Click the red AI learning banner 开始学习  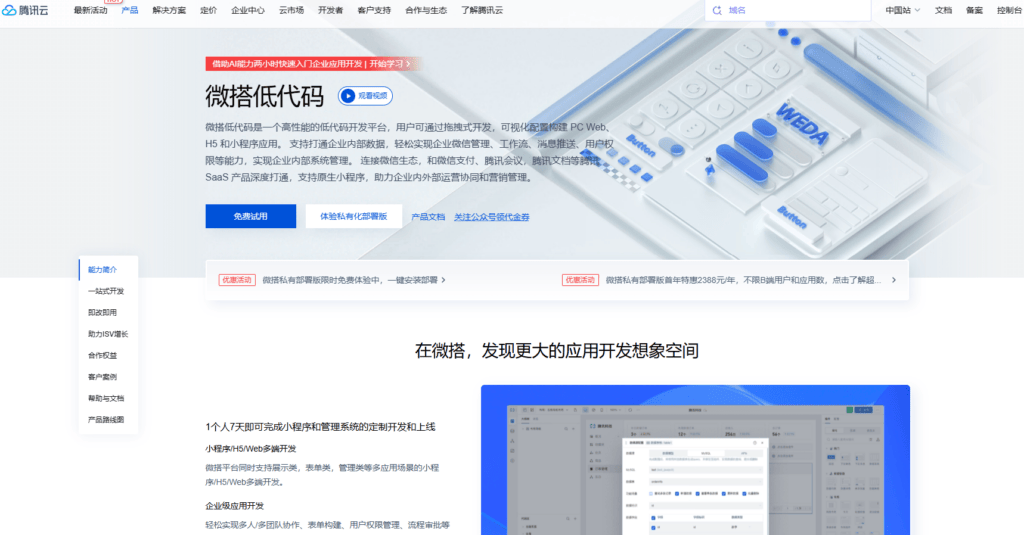click(308, 64)
